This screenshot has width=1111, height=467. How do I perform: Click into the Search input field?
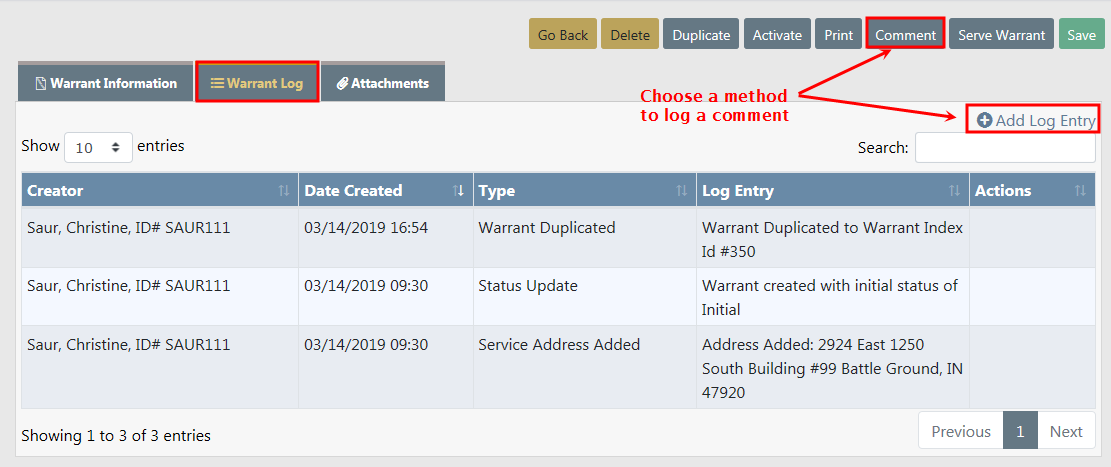(1005, 148)
